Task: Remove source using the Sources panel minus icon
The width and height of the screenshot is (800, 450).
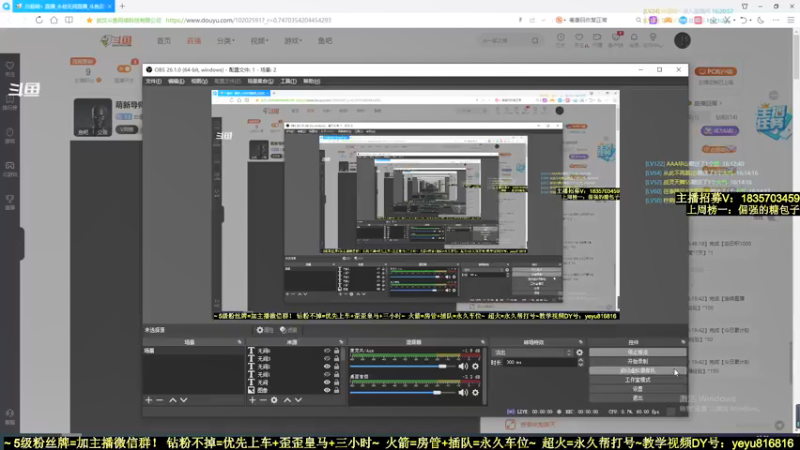Action: [x=263, y=401]
